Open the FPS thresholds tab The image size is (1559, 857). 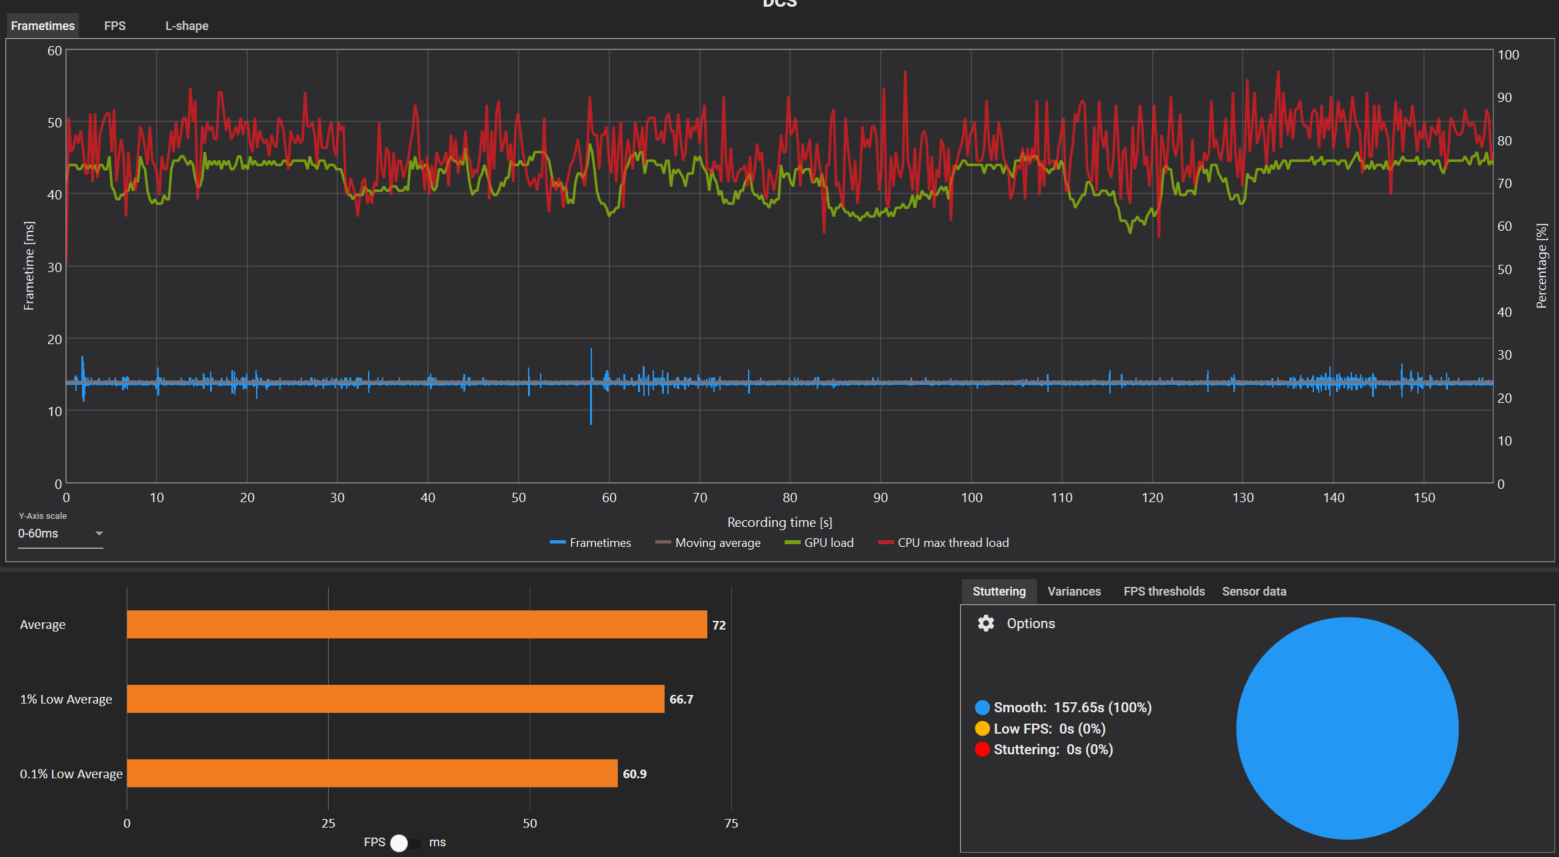point(1164,592)
